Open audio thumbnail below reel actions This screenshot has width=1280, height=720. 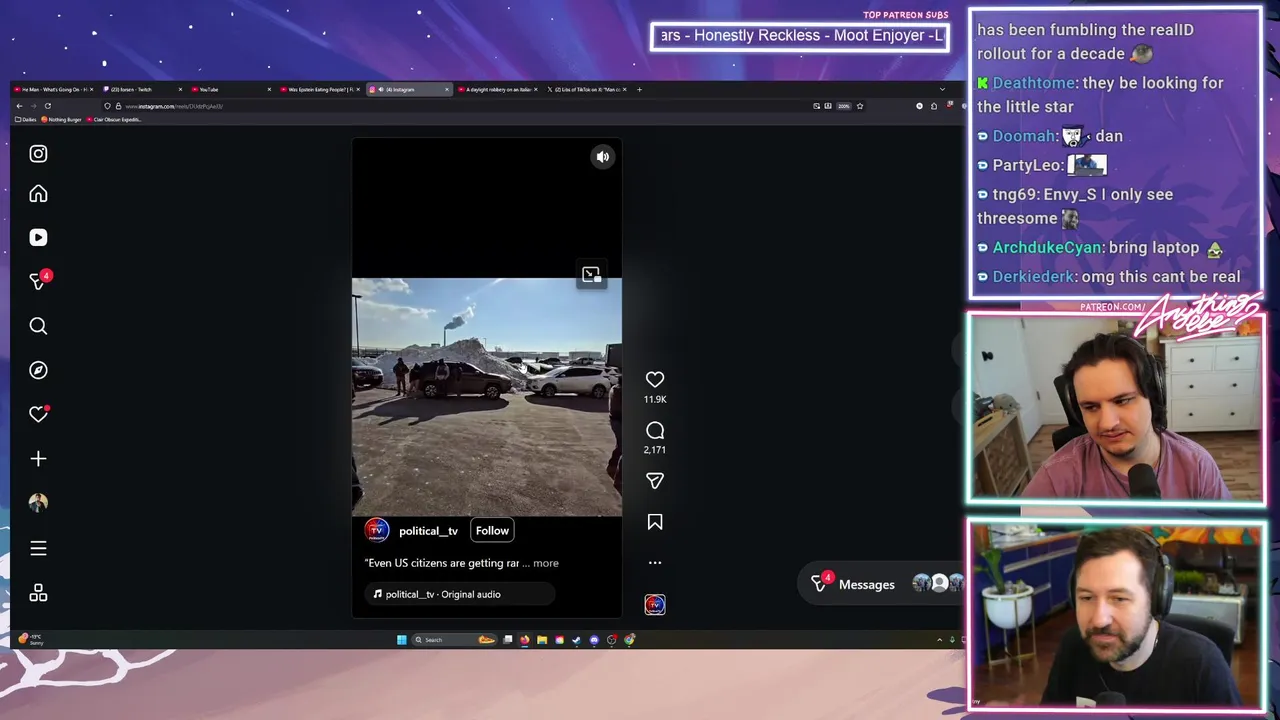click(x=655, y=604)
